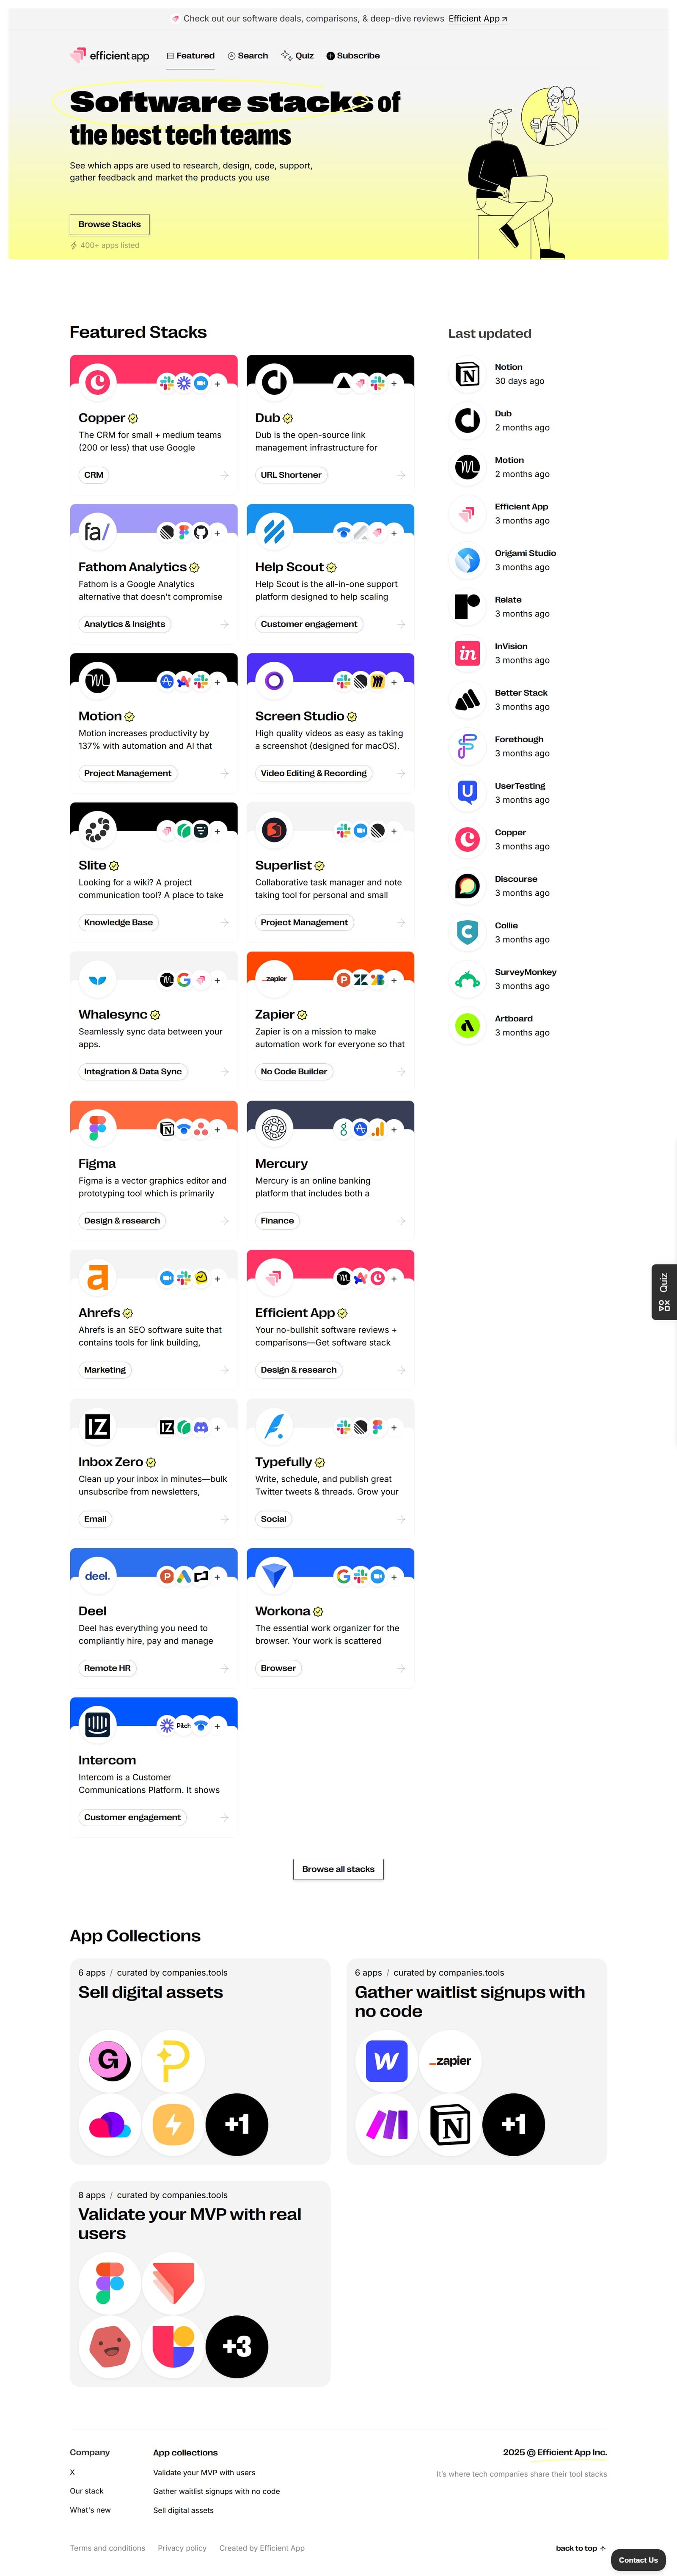This screenshot has height=2576, width=677.
Task: Open Validate your MVP with real users collection
Action: coord(200,2284)
